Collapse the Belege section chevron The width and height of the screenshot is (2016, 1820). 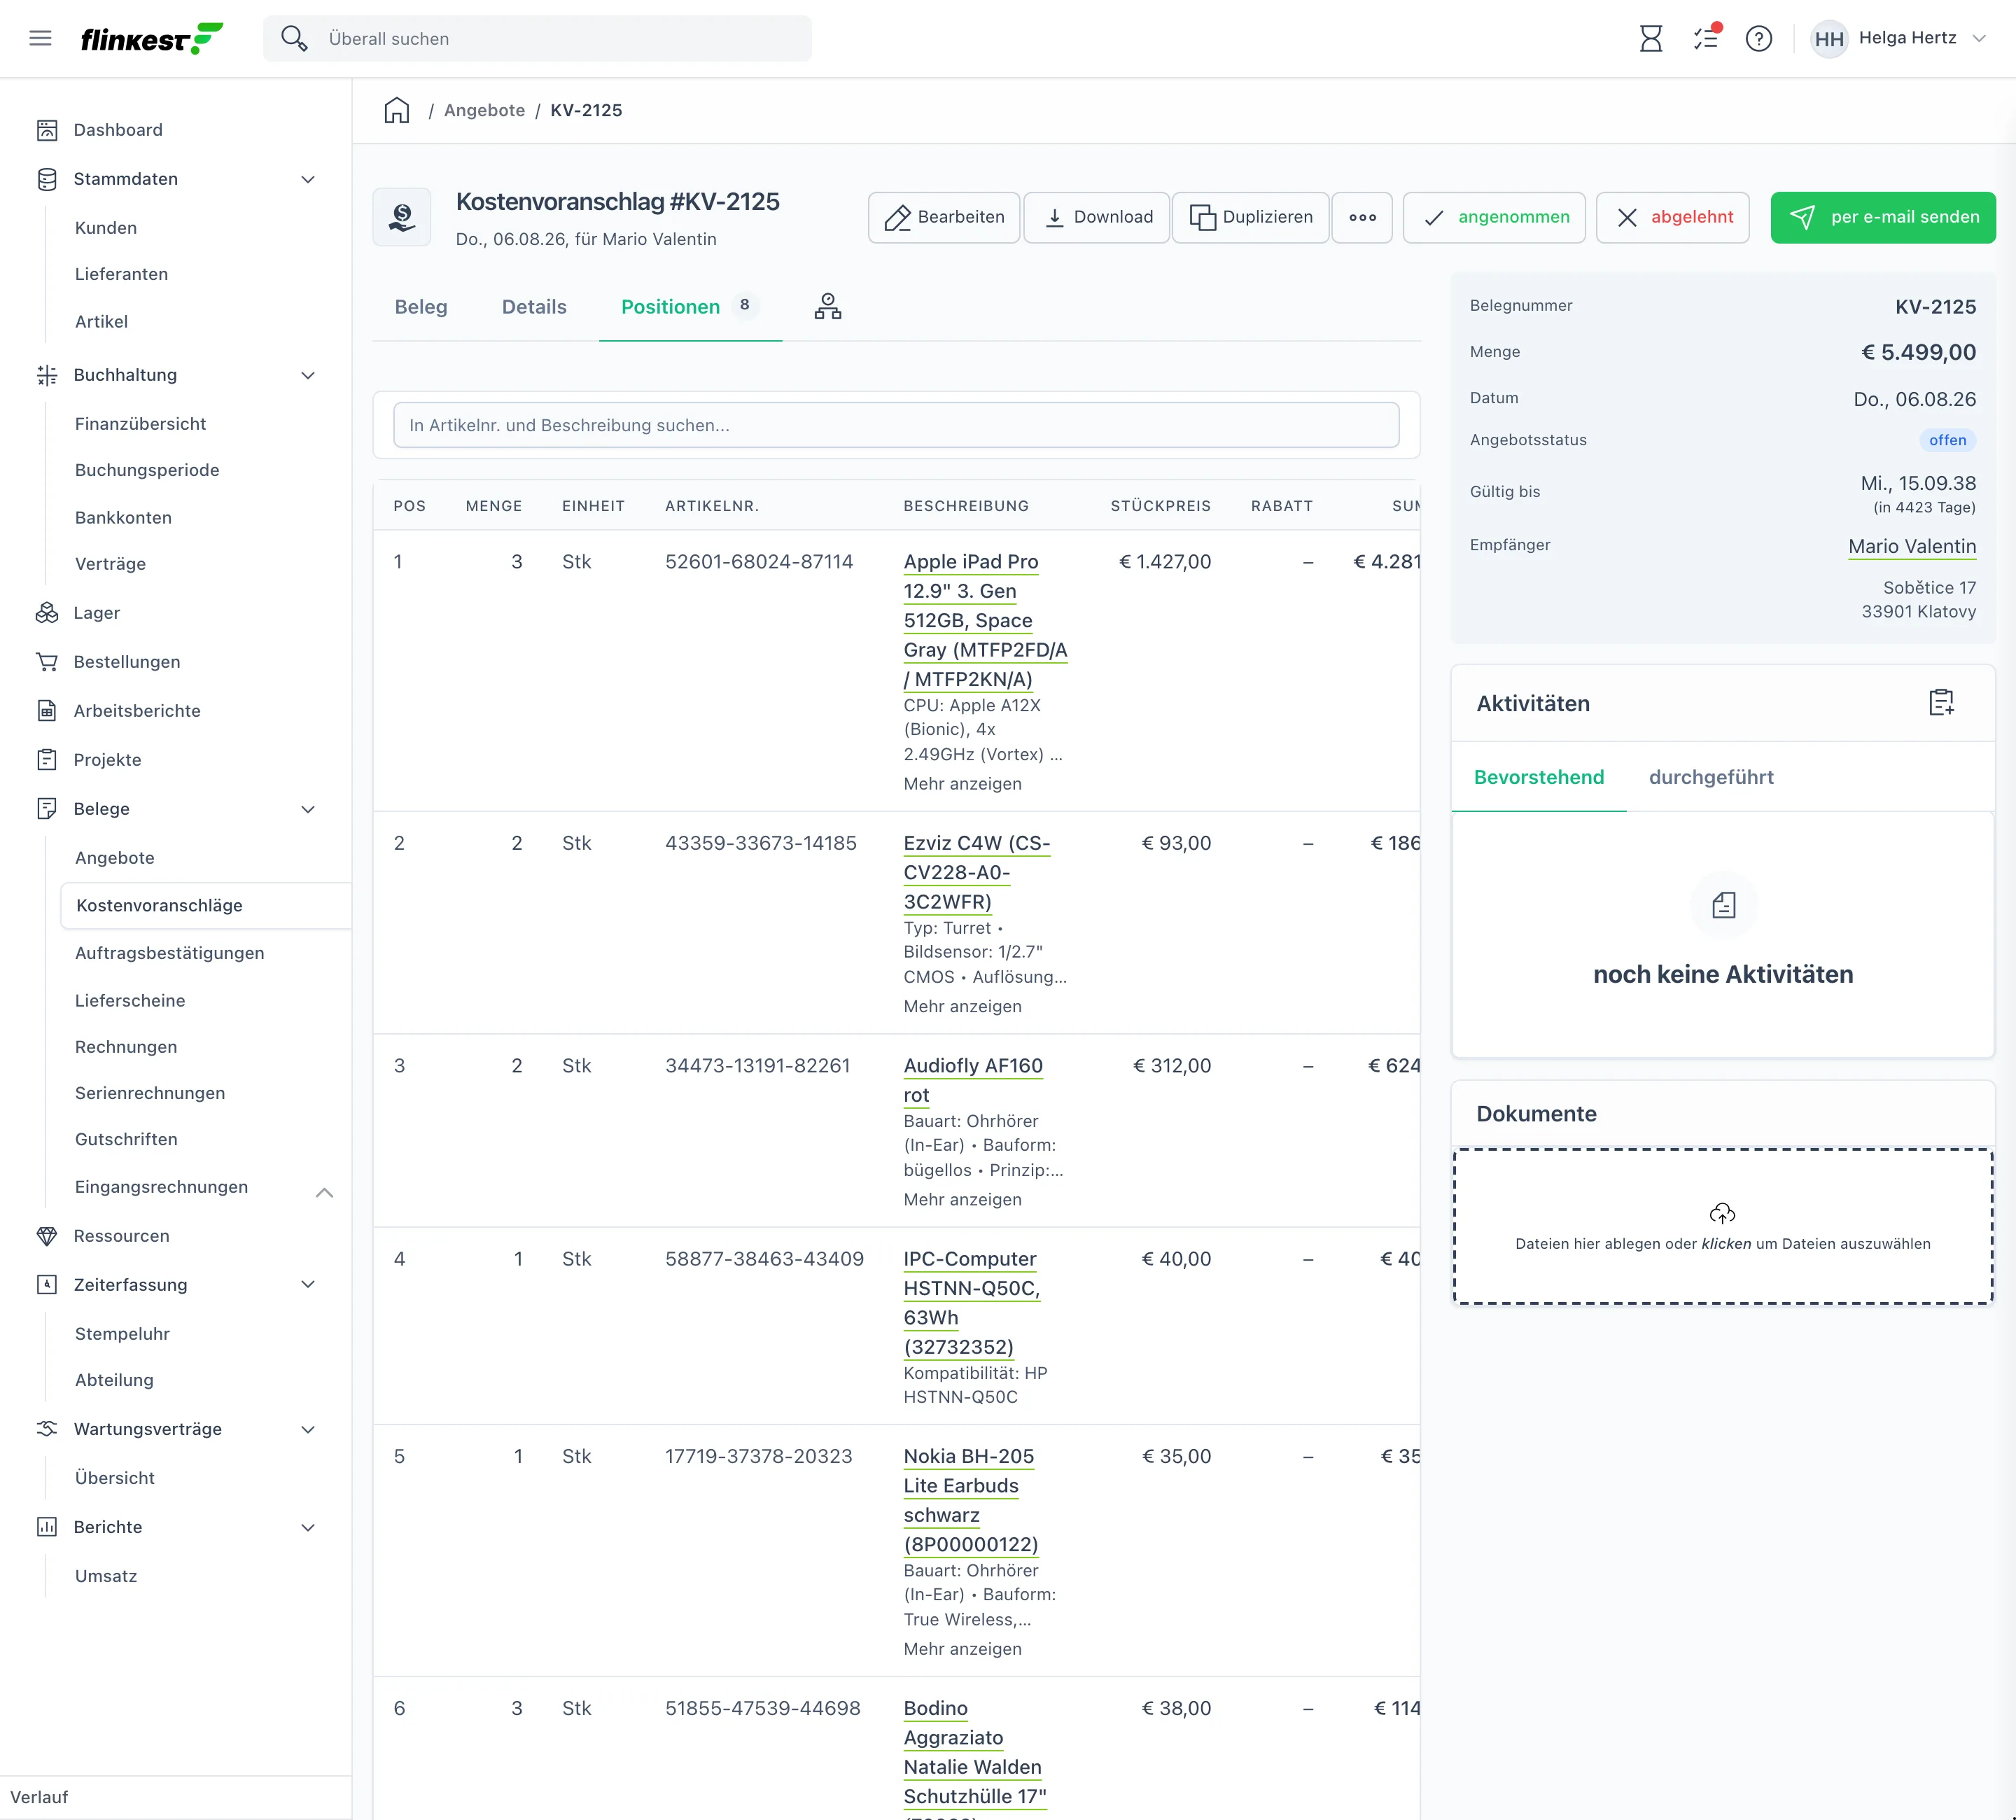tap(308, 809)
